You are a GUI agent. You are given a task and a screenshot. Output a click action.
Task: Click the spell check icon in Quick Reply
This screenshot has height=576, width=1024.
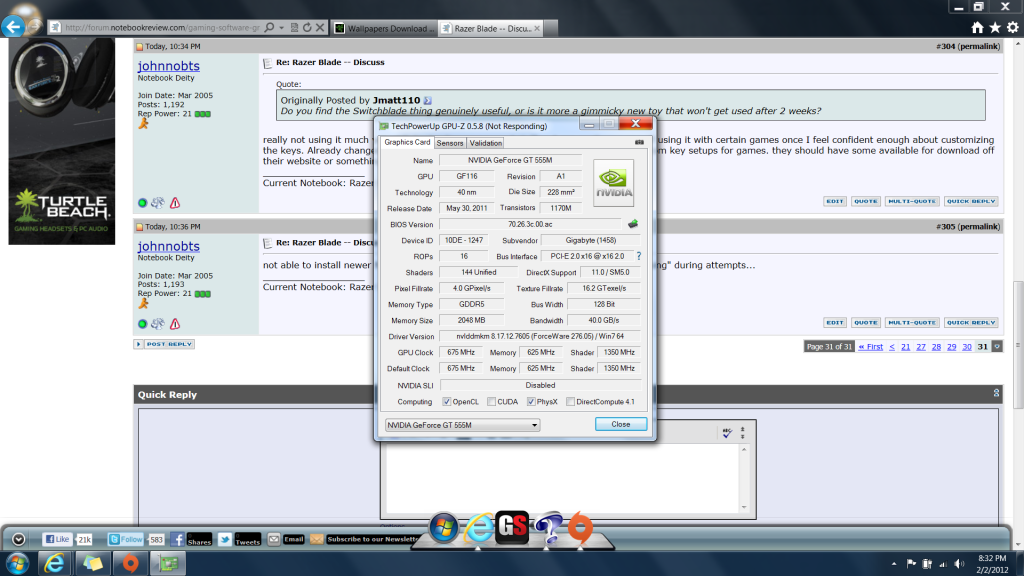coord(727,432)
